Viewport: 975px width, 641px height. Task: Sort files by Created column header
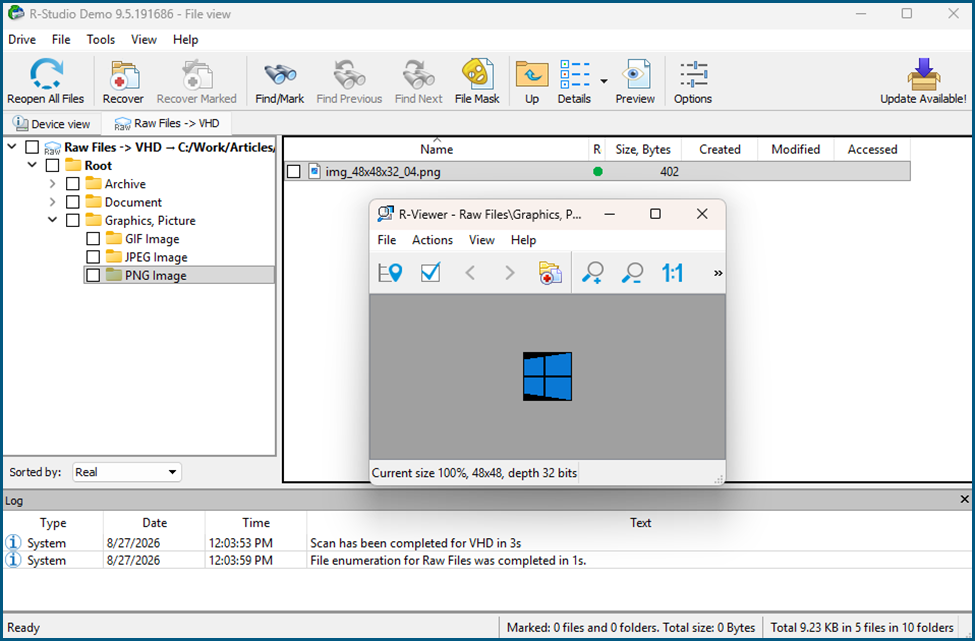pyautogui.click(x=719, y=149)
